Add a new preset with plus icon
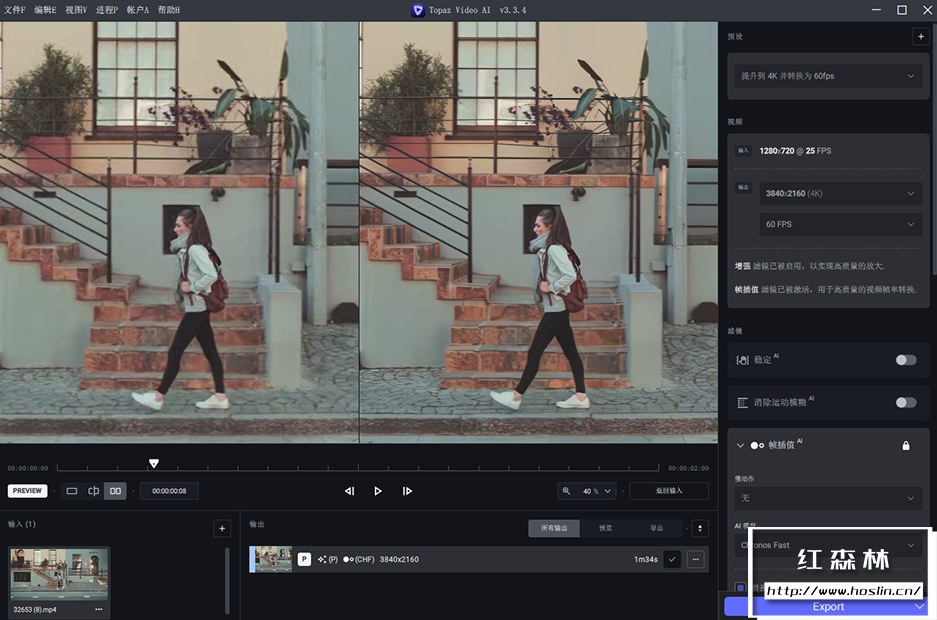Viewport: 937px width, 620px height. [x=919, y=36]
